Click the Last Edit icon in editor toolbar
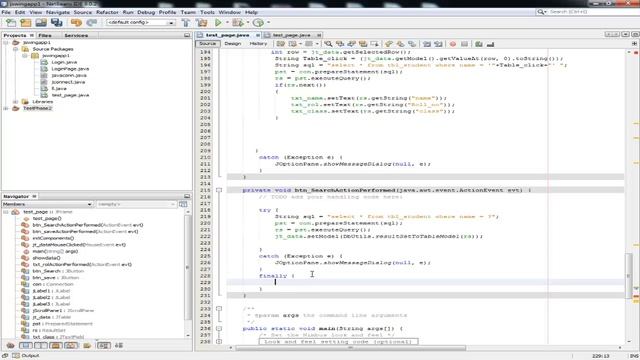The height and width of the screenshot is (360, 640). [x=280, y=44]
